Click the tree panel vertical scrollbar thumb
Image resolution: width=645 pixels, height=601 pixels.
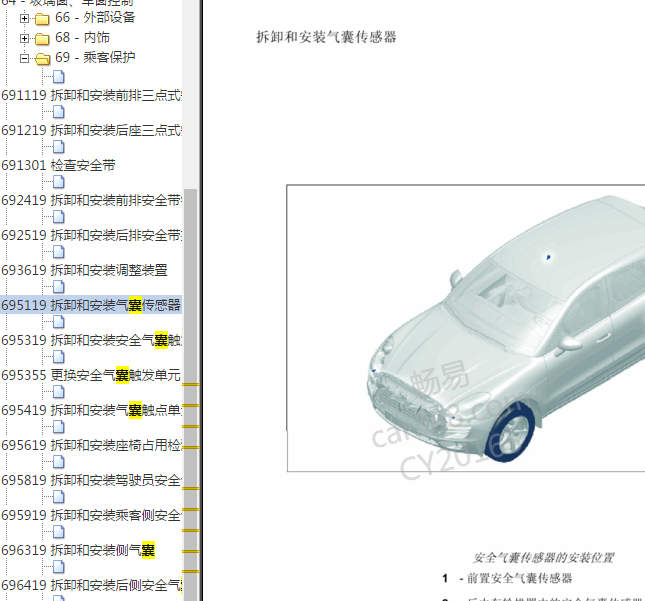190,395
